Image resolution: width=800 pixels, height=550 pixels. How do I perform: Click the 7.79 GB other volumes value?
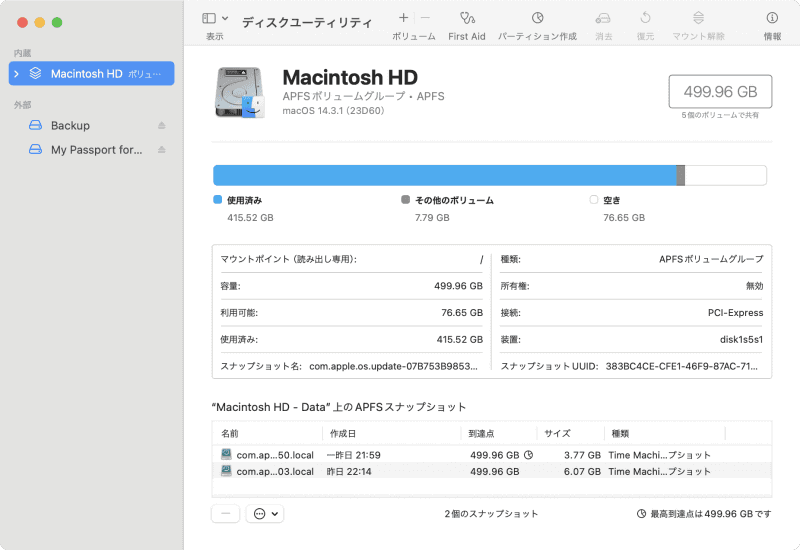[x=432, y=218]
